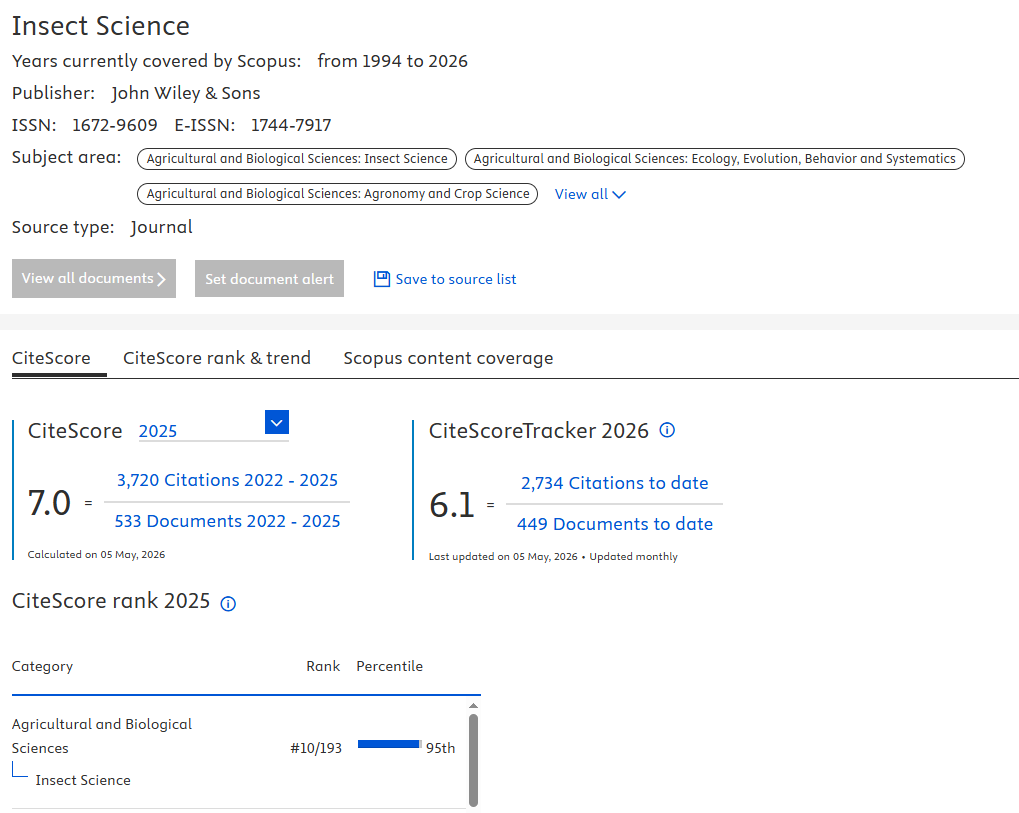Click the rank value #10/193
Viewport: 1019px width, 813px height.
point(316,748)
